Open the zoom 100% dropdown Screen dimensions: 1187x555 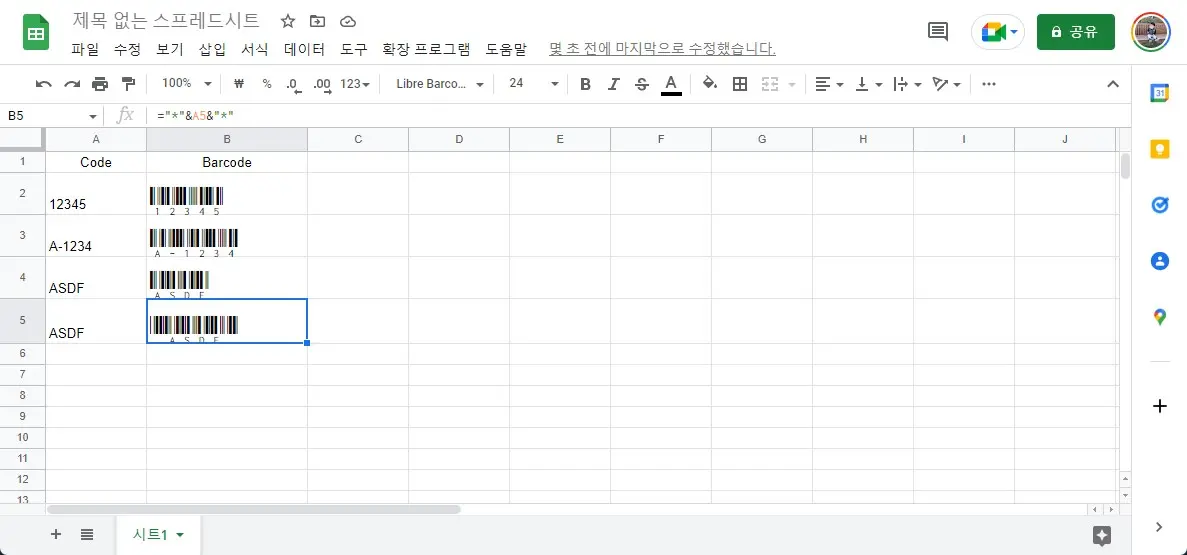(186, 84)
